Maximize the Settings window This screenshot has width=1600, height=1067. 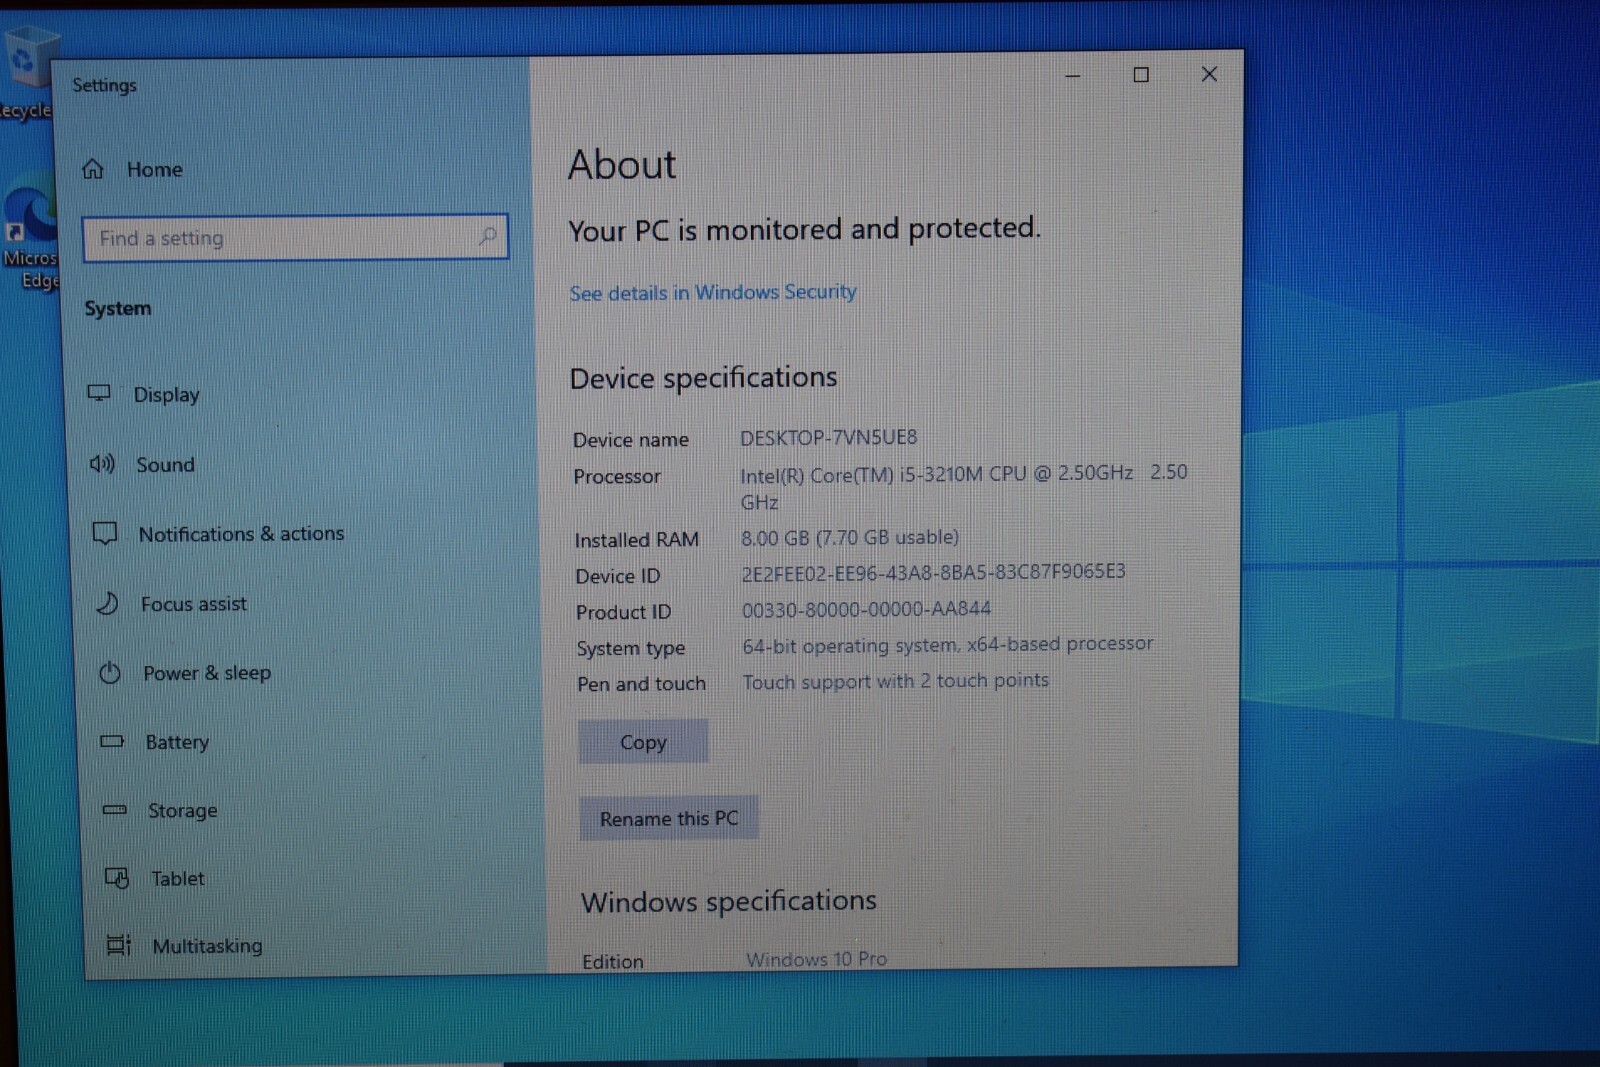(1141, 75)
